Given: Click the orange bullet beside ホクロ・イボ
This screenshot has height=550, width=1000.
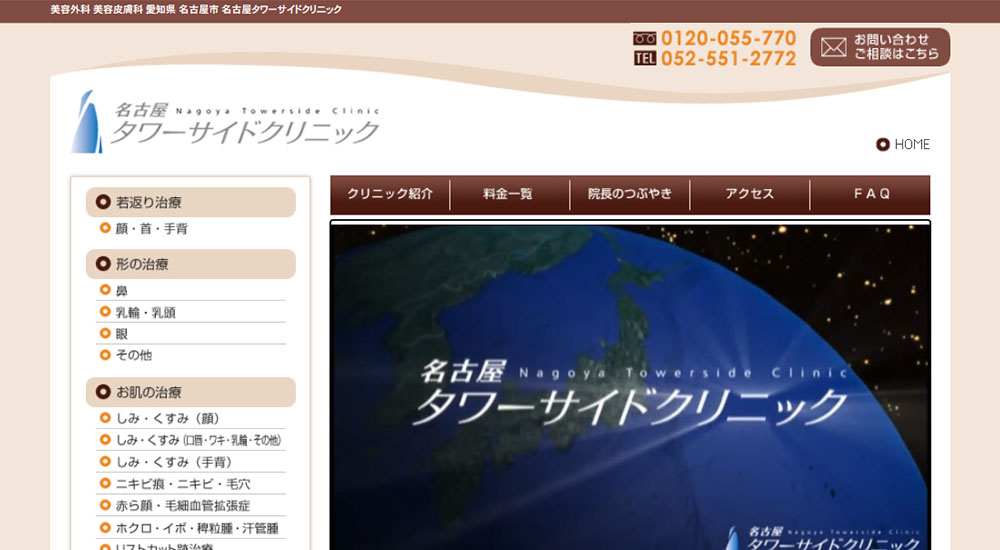Looking at the screenshot, I should pyautogui.click(x=105, y=528).
